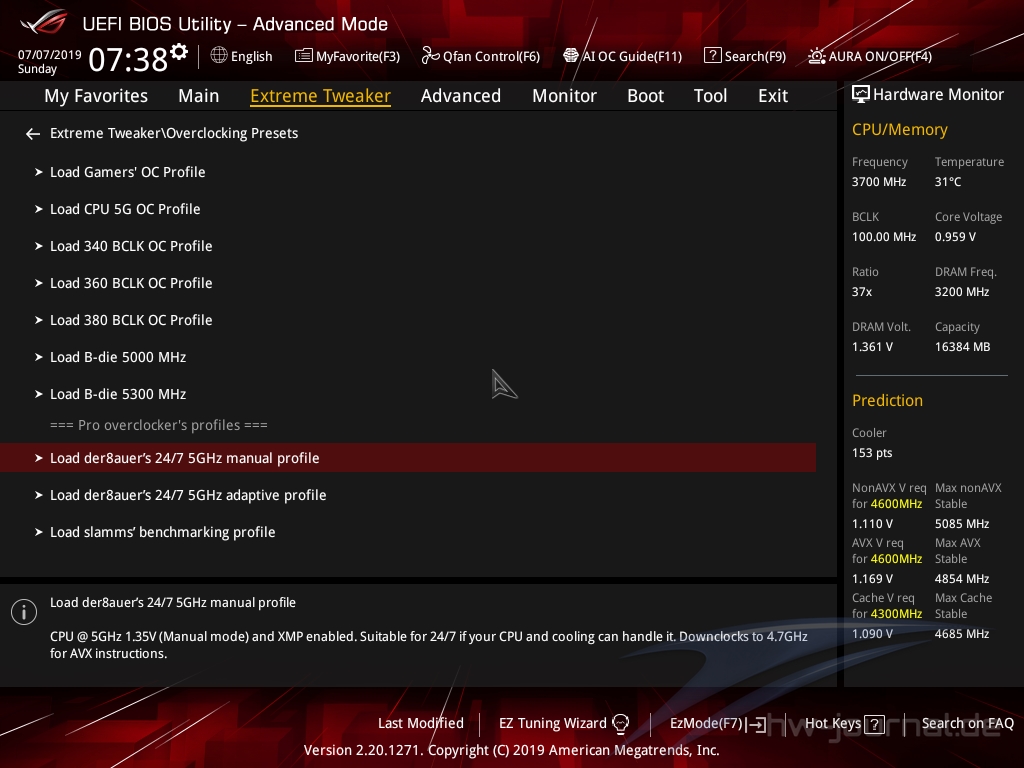Click the Search question mark icon

[712, 56]
